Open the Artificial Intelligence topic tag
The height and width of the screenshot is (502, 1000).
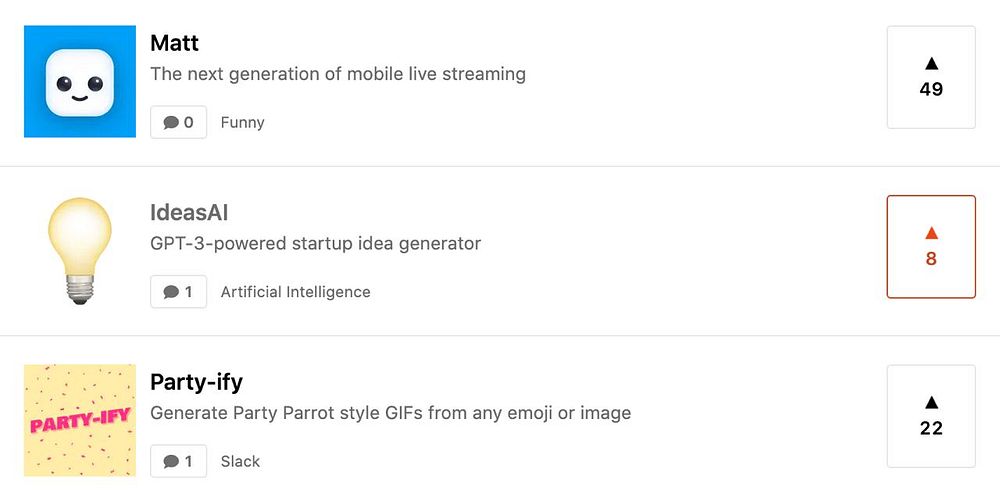click(295, 292)
